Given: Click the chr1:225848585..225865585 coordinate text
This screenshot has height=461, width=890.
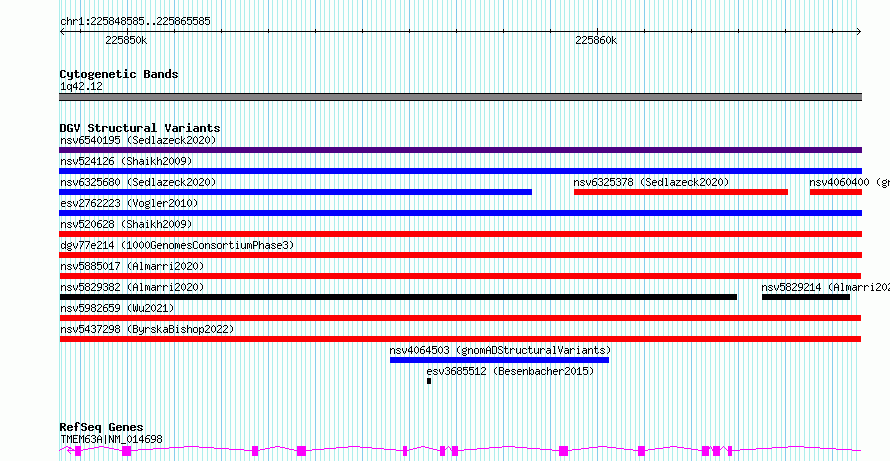Looking at the screenshot, I should click(135, 22).
